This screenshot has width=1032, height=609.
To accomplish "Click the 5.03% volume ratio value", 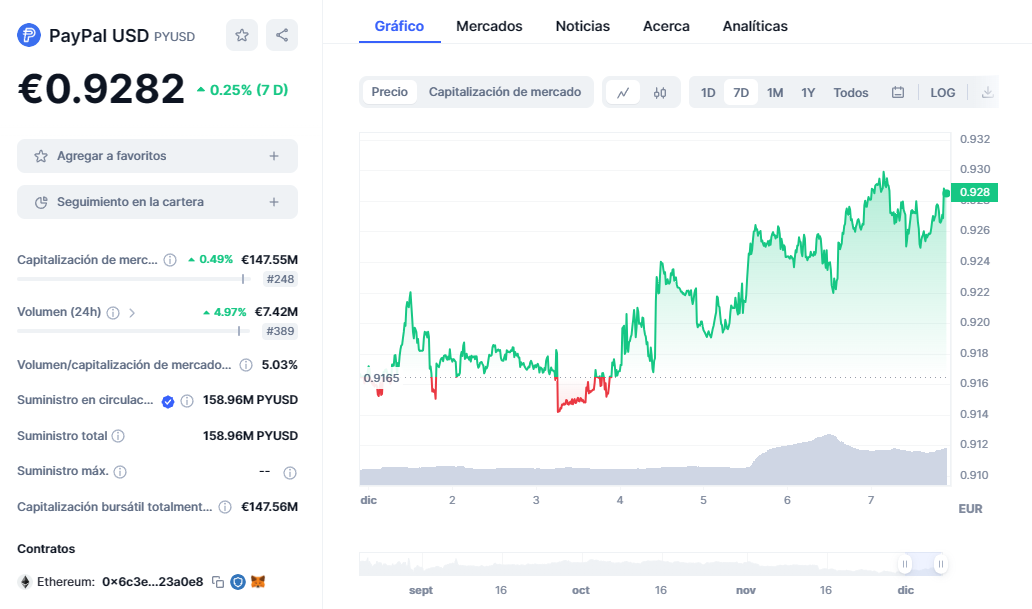I will (280, 365).
